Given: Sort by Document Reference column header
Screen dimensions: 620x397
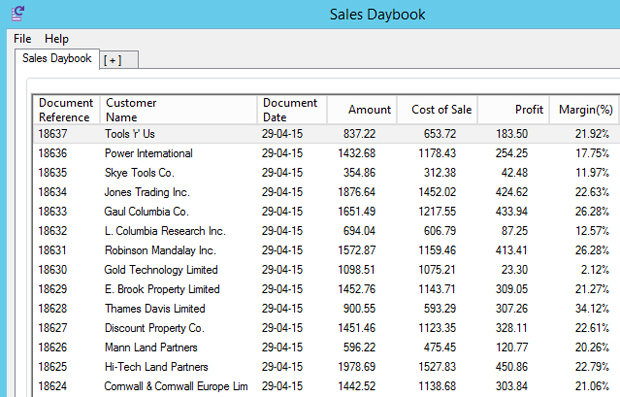Looking at the screenshot, I should pyautogui.click(x=66, y=110).
